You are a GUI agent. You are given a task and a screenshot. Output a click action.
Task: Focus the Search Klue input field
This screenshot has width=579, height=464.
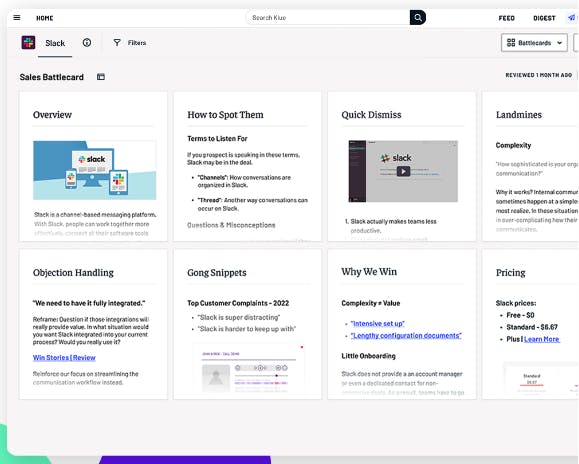point(328,17)
